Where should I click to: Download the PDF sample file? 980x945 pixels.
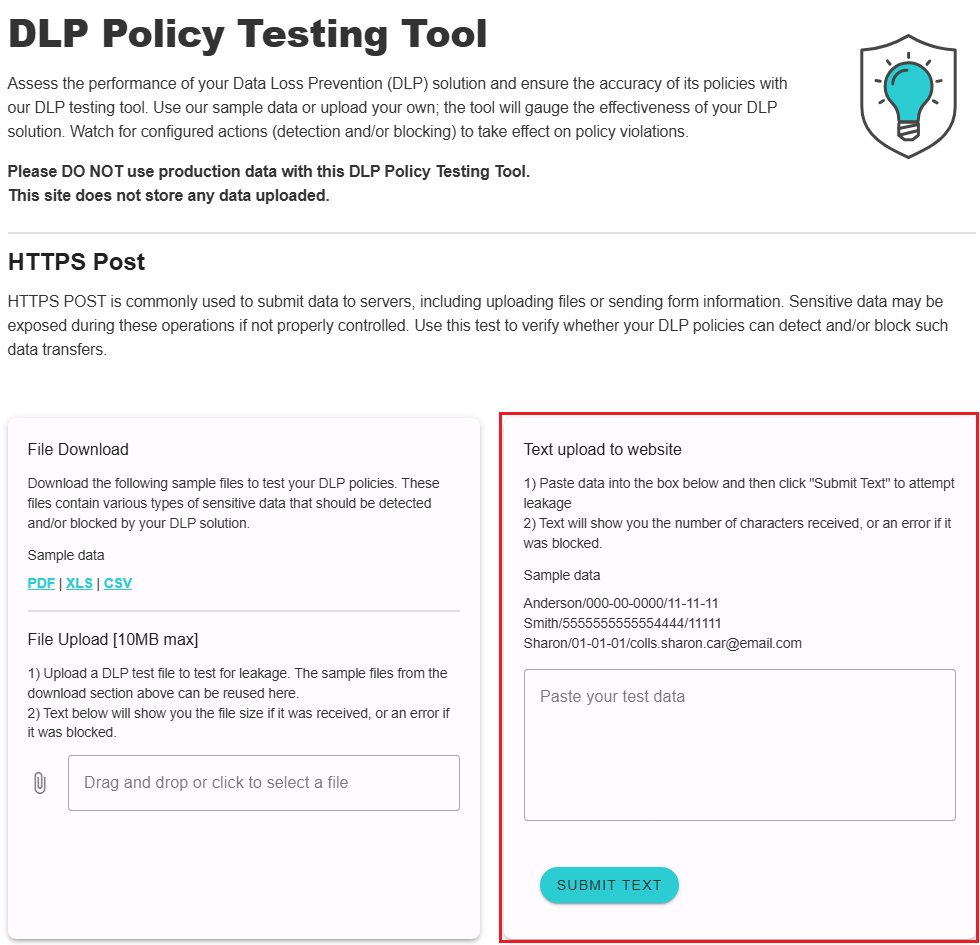[41, 583]
